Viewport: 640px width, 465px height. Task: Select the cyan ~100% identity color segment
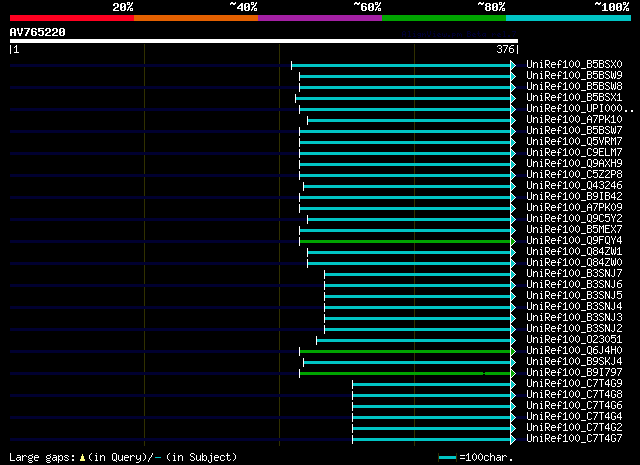(568, 18)
